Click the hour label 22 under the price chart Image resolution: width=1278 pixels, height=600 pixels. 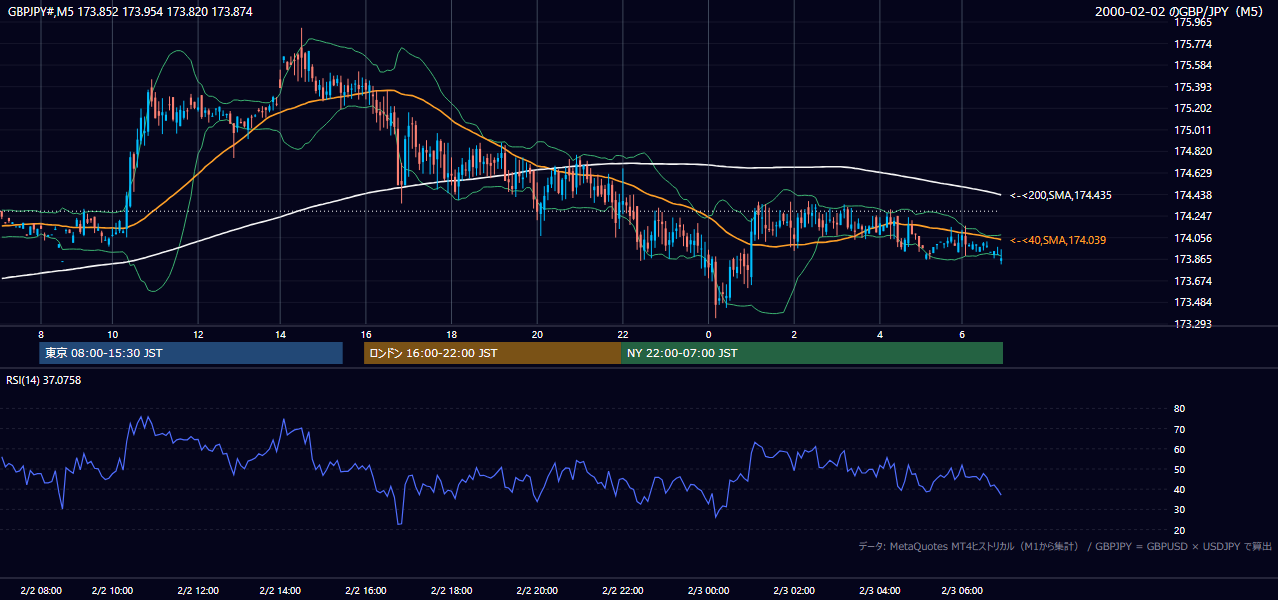click(x=622, y=334)
